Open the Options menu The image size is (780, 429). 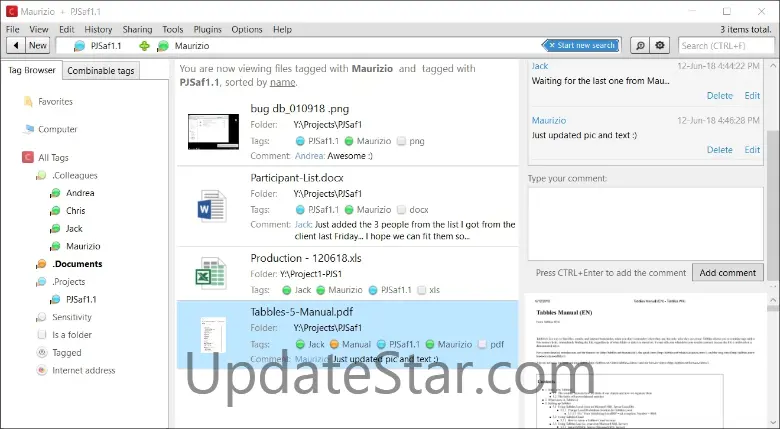pyautogui.click(x=247, y=29)
